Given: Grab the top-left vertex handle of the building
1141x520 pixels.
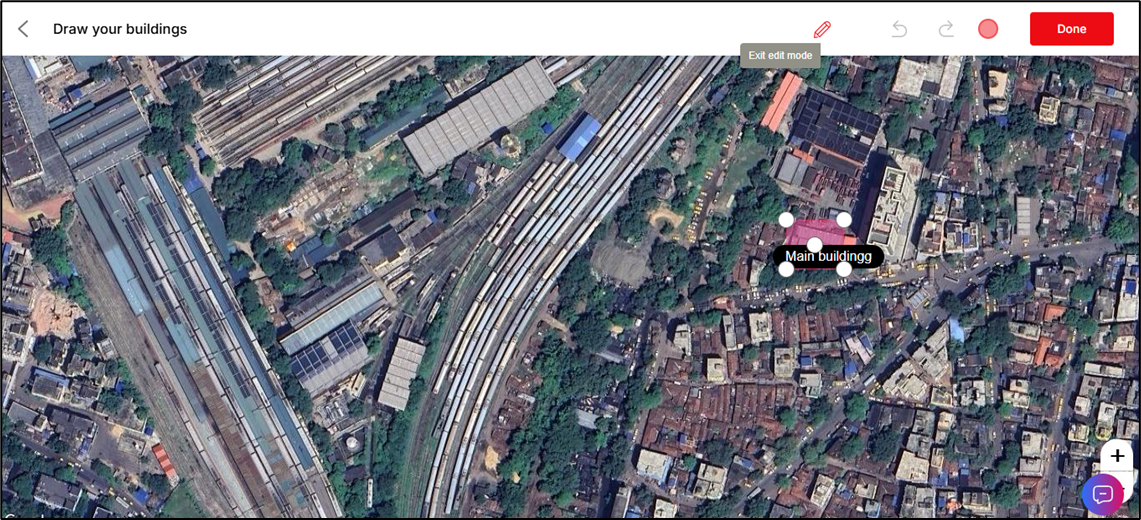Looking at the screenshot, I should pyautogui.click(x=786, y=219).
